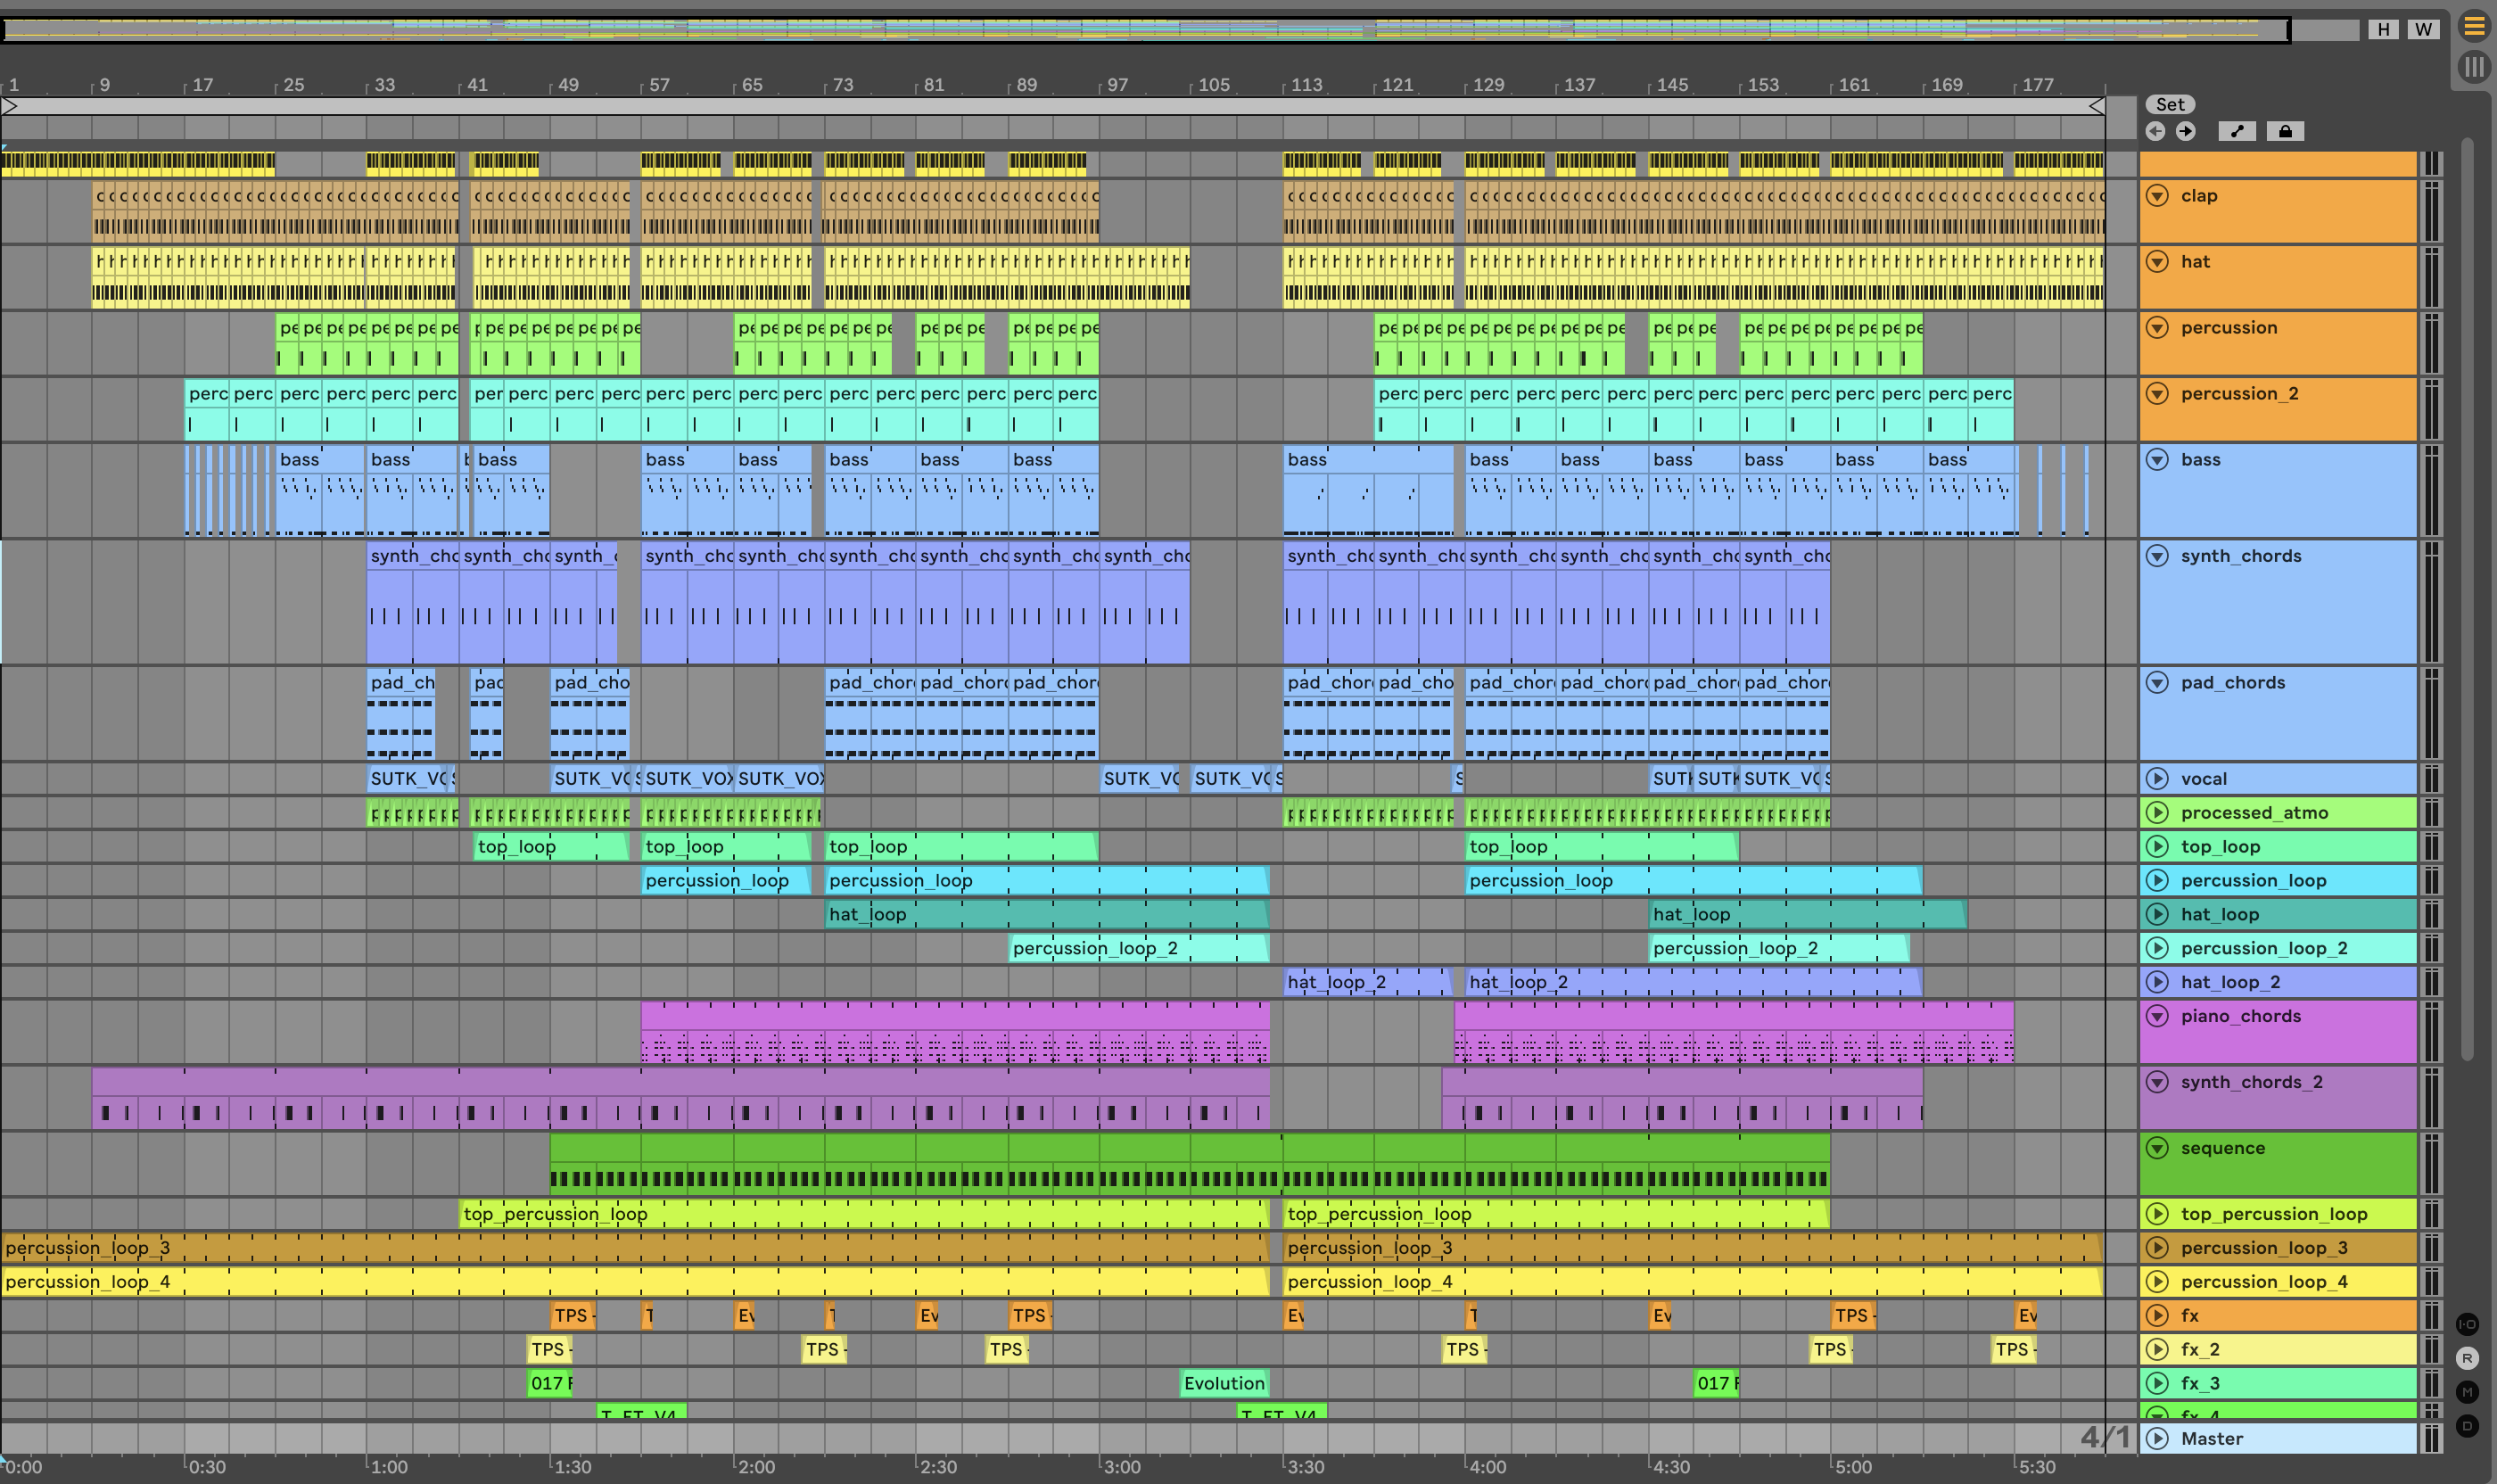The height and width of the screenshot is (1484, 2497).
Task: Show the In/Out section button
Action: pyautogui.click(x=2467, y=1324)
